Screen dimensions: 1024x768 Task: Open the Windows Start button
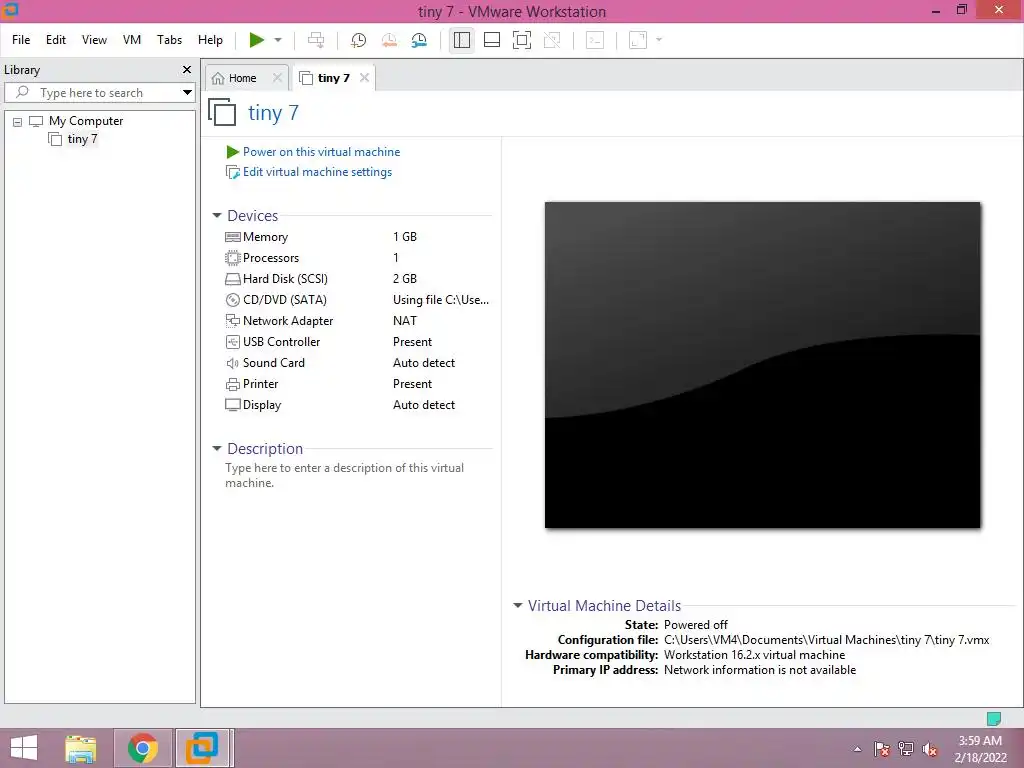[x=24, y=748]
